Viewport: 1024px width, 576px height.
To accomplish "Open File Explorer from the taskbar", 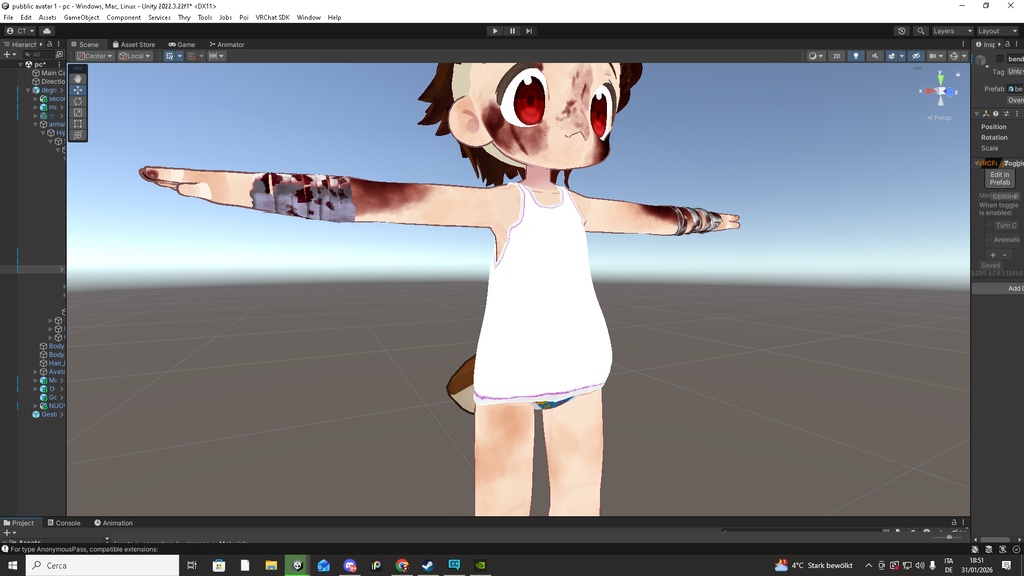I will pyautogui.click(x=271, y=566).
